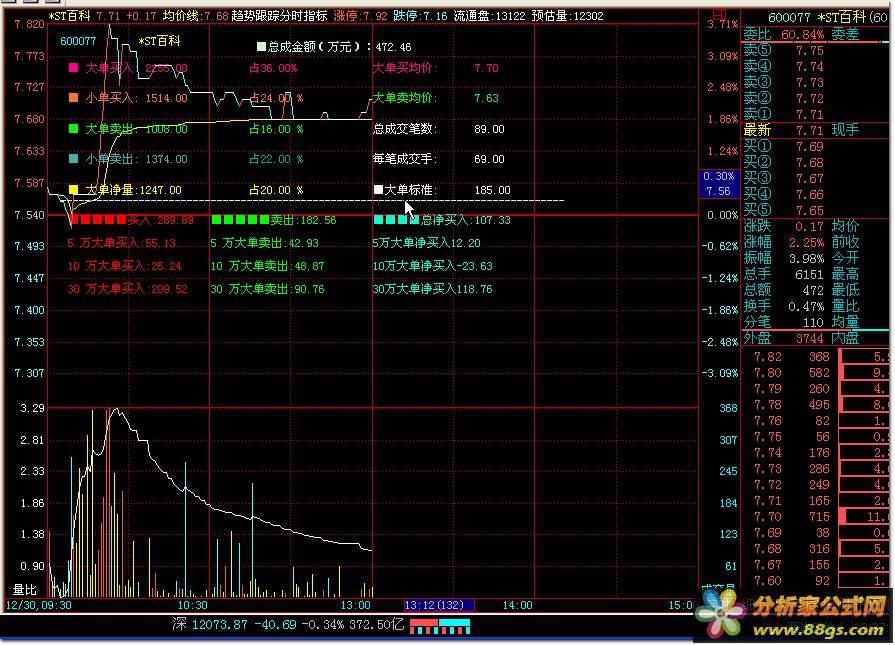Select the 买⑤ 7.65 bid row
The height and width of the screenshot is (645, 895).
click(784, 211)
